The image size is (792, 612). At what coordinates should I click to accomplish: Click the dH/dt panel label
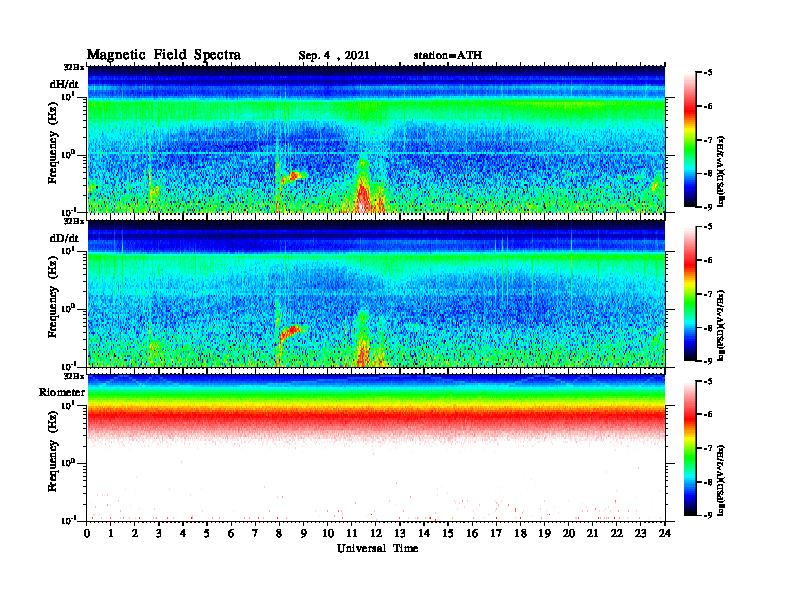64,84
